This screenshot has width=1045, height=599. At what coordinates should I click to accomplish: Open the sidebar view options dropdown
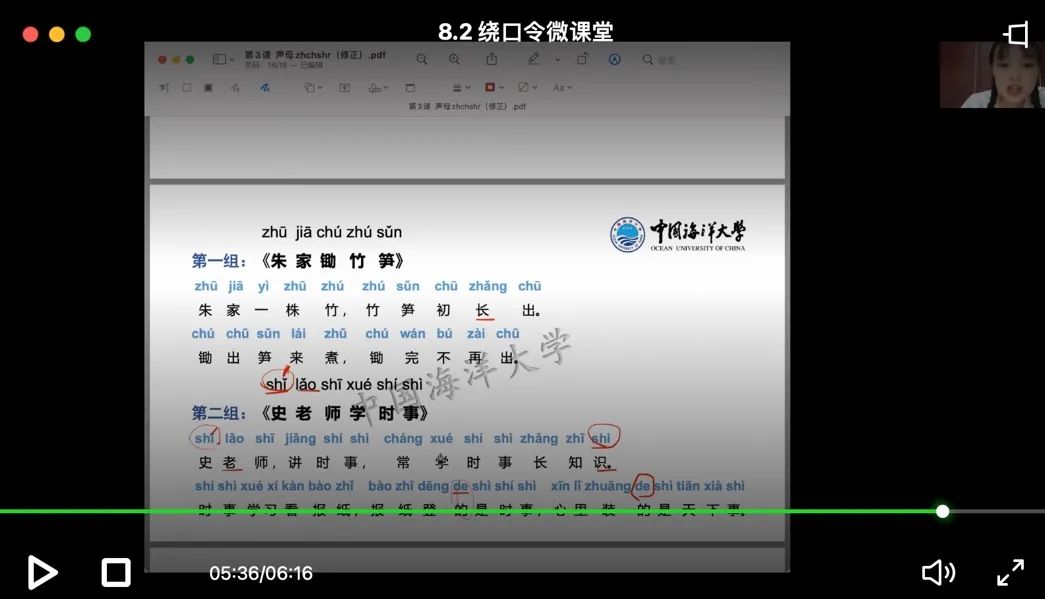pos(222,58)
